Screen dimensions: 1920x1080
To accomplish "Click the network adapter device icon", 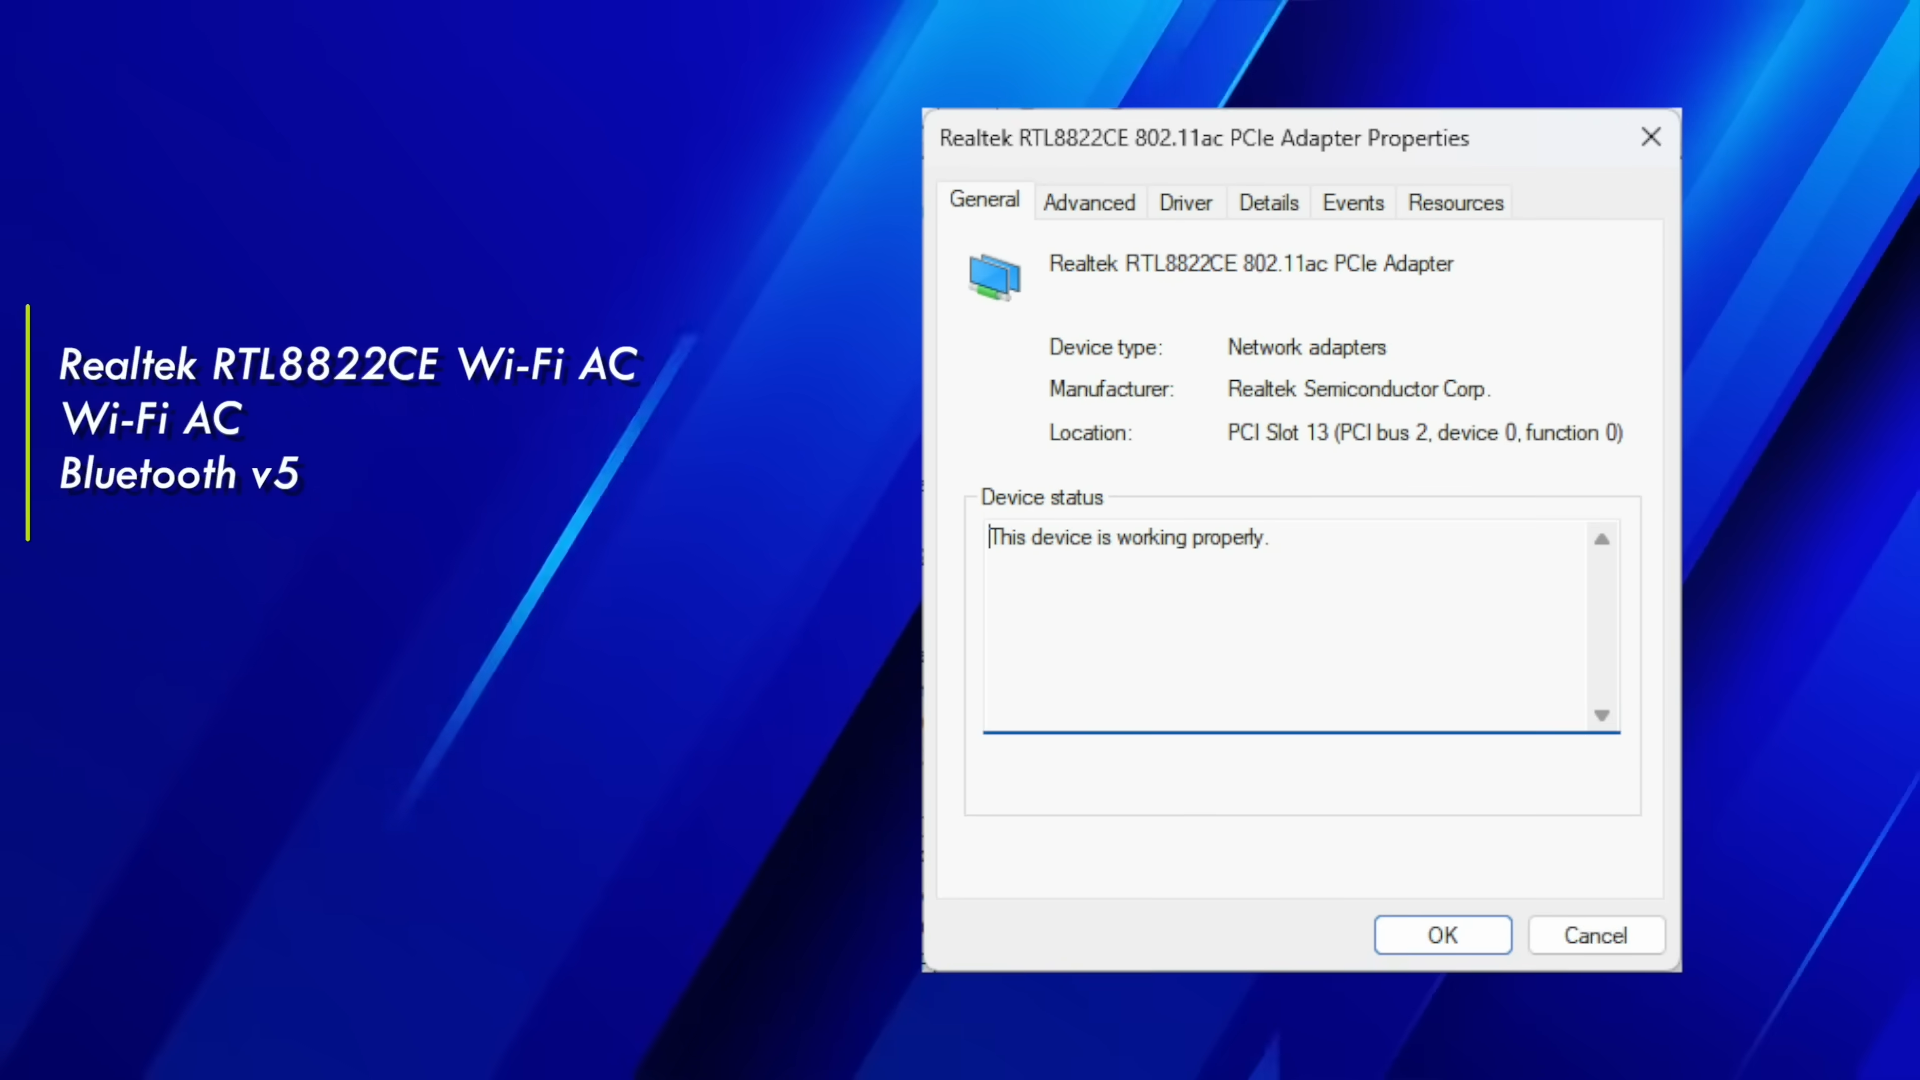I will (x=994, y=277).
